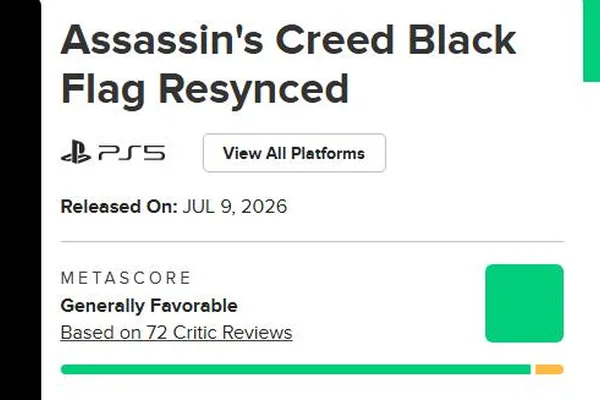Click the PS5 platform wordmark
The height and width of the screenshot is (400, 600).
tap(132, 152)
